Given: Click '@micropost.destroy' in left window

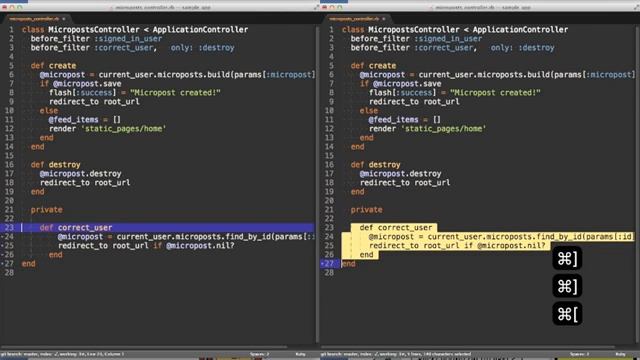Looking at the screenshot, I should pos(80,174).
